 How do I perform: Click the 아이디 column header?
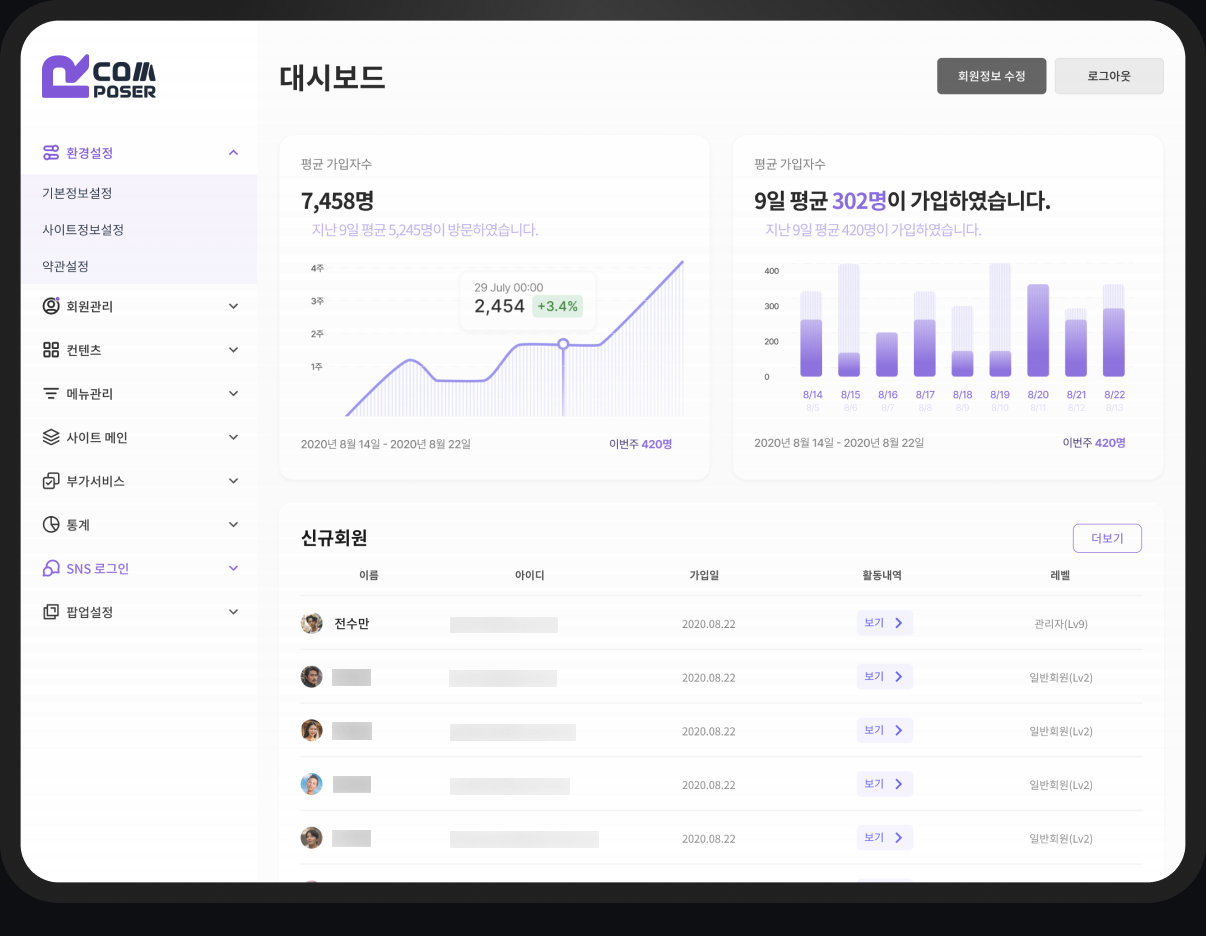(529, 575)
